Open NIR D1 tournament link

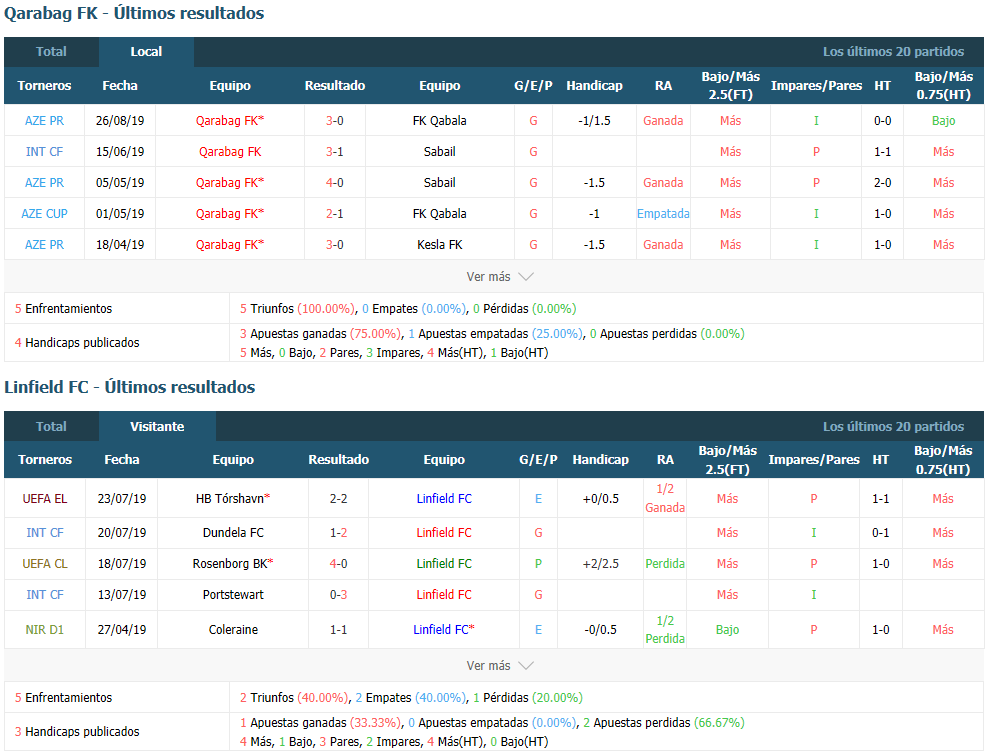tap(45, 630)
